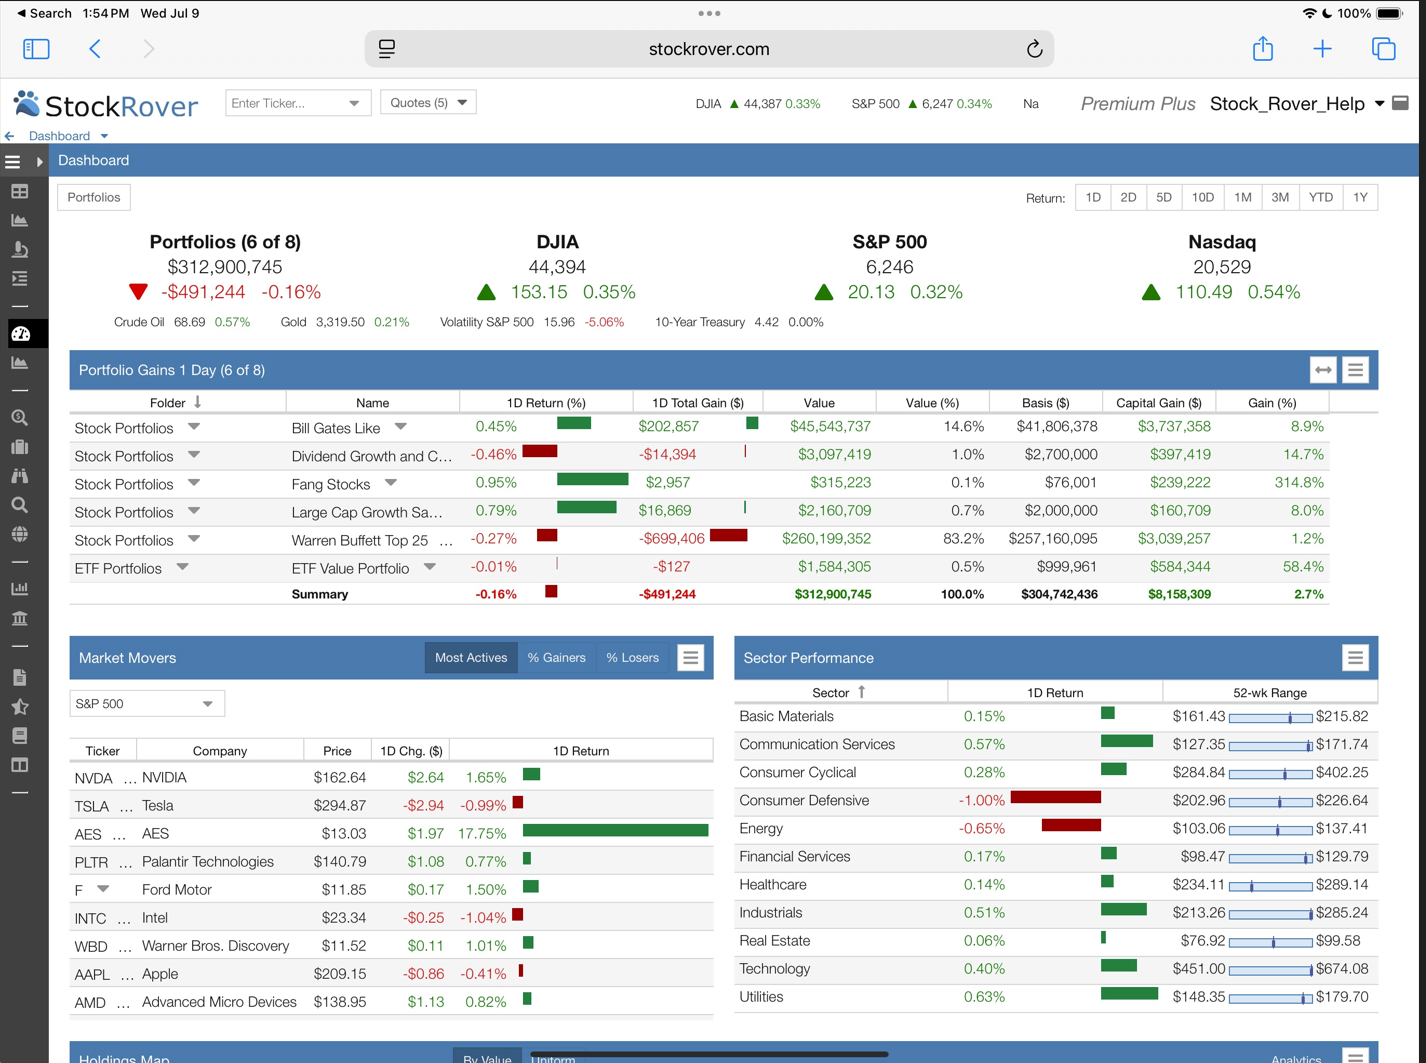Open ETF Portfolios folder dropdown arrow
The height and width of the screenshot is (1063, 1426).
coord(182,567)
